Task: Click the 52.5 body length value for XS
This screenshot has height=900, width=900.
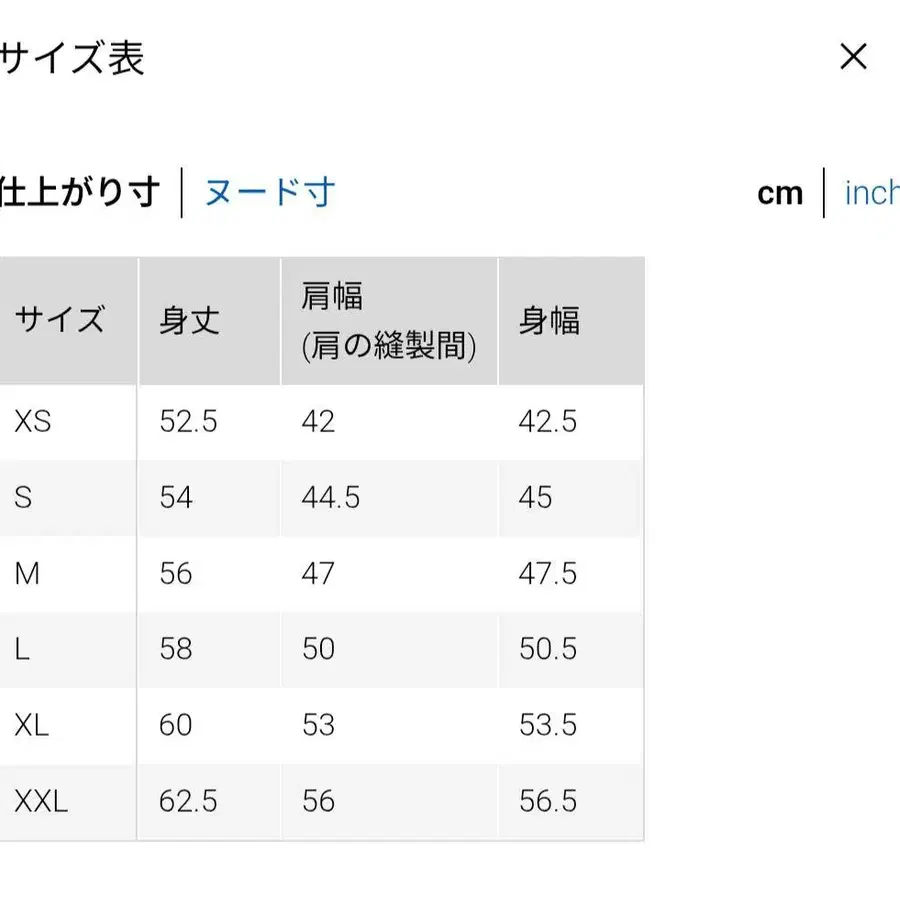Action: pyautogui.click(x=187, y=422)
